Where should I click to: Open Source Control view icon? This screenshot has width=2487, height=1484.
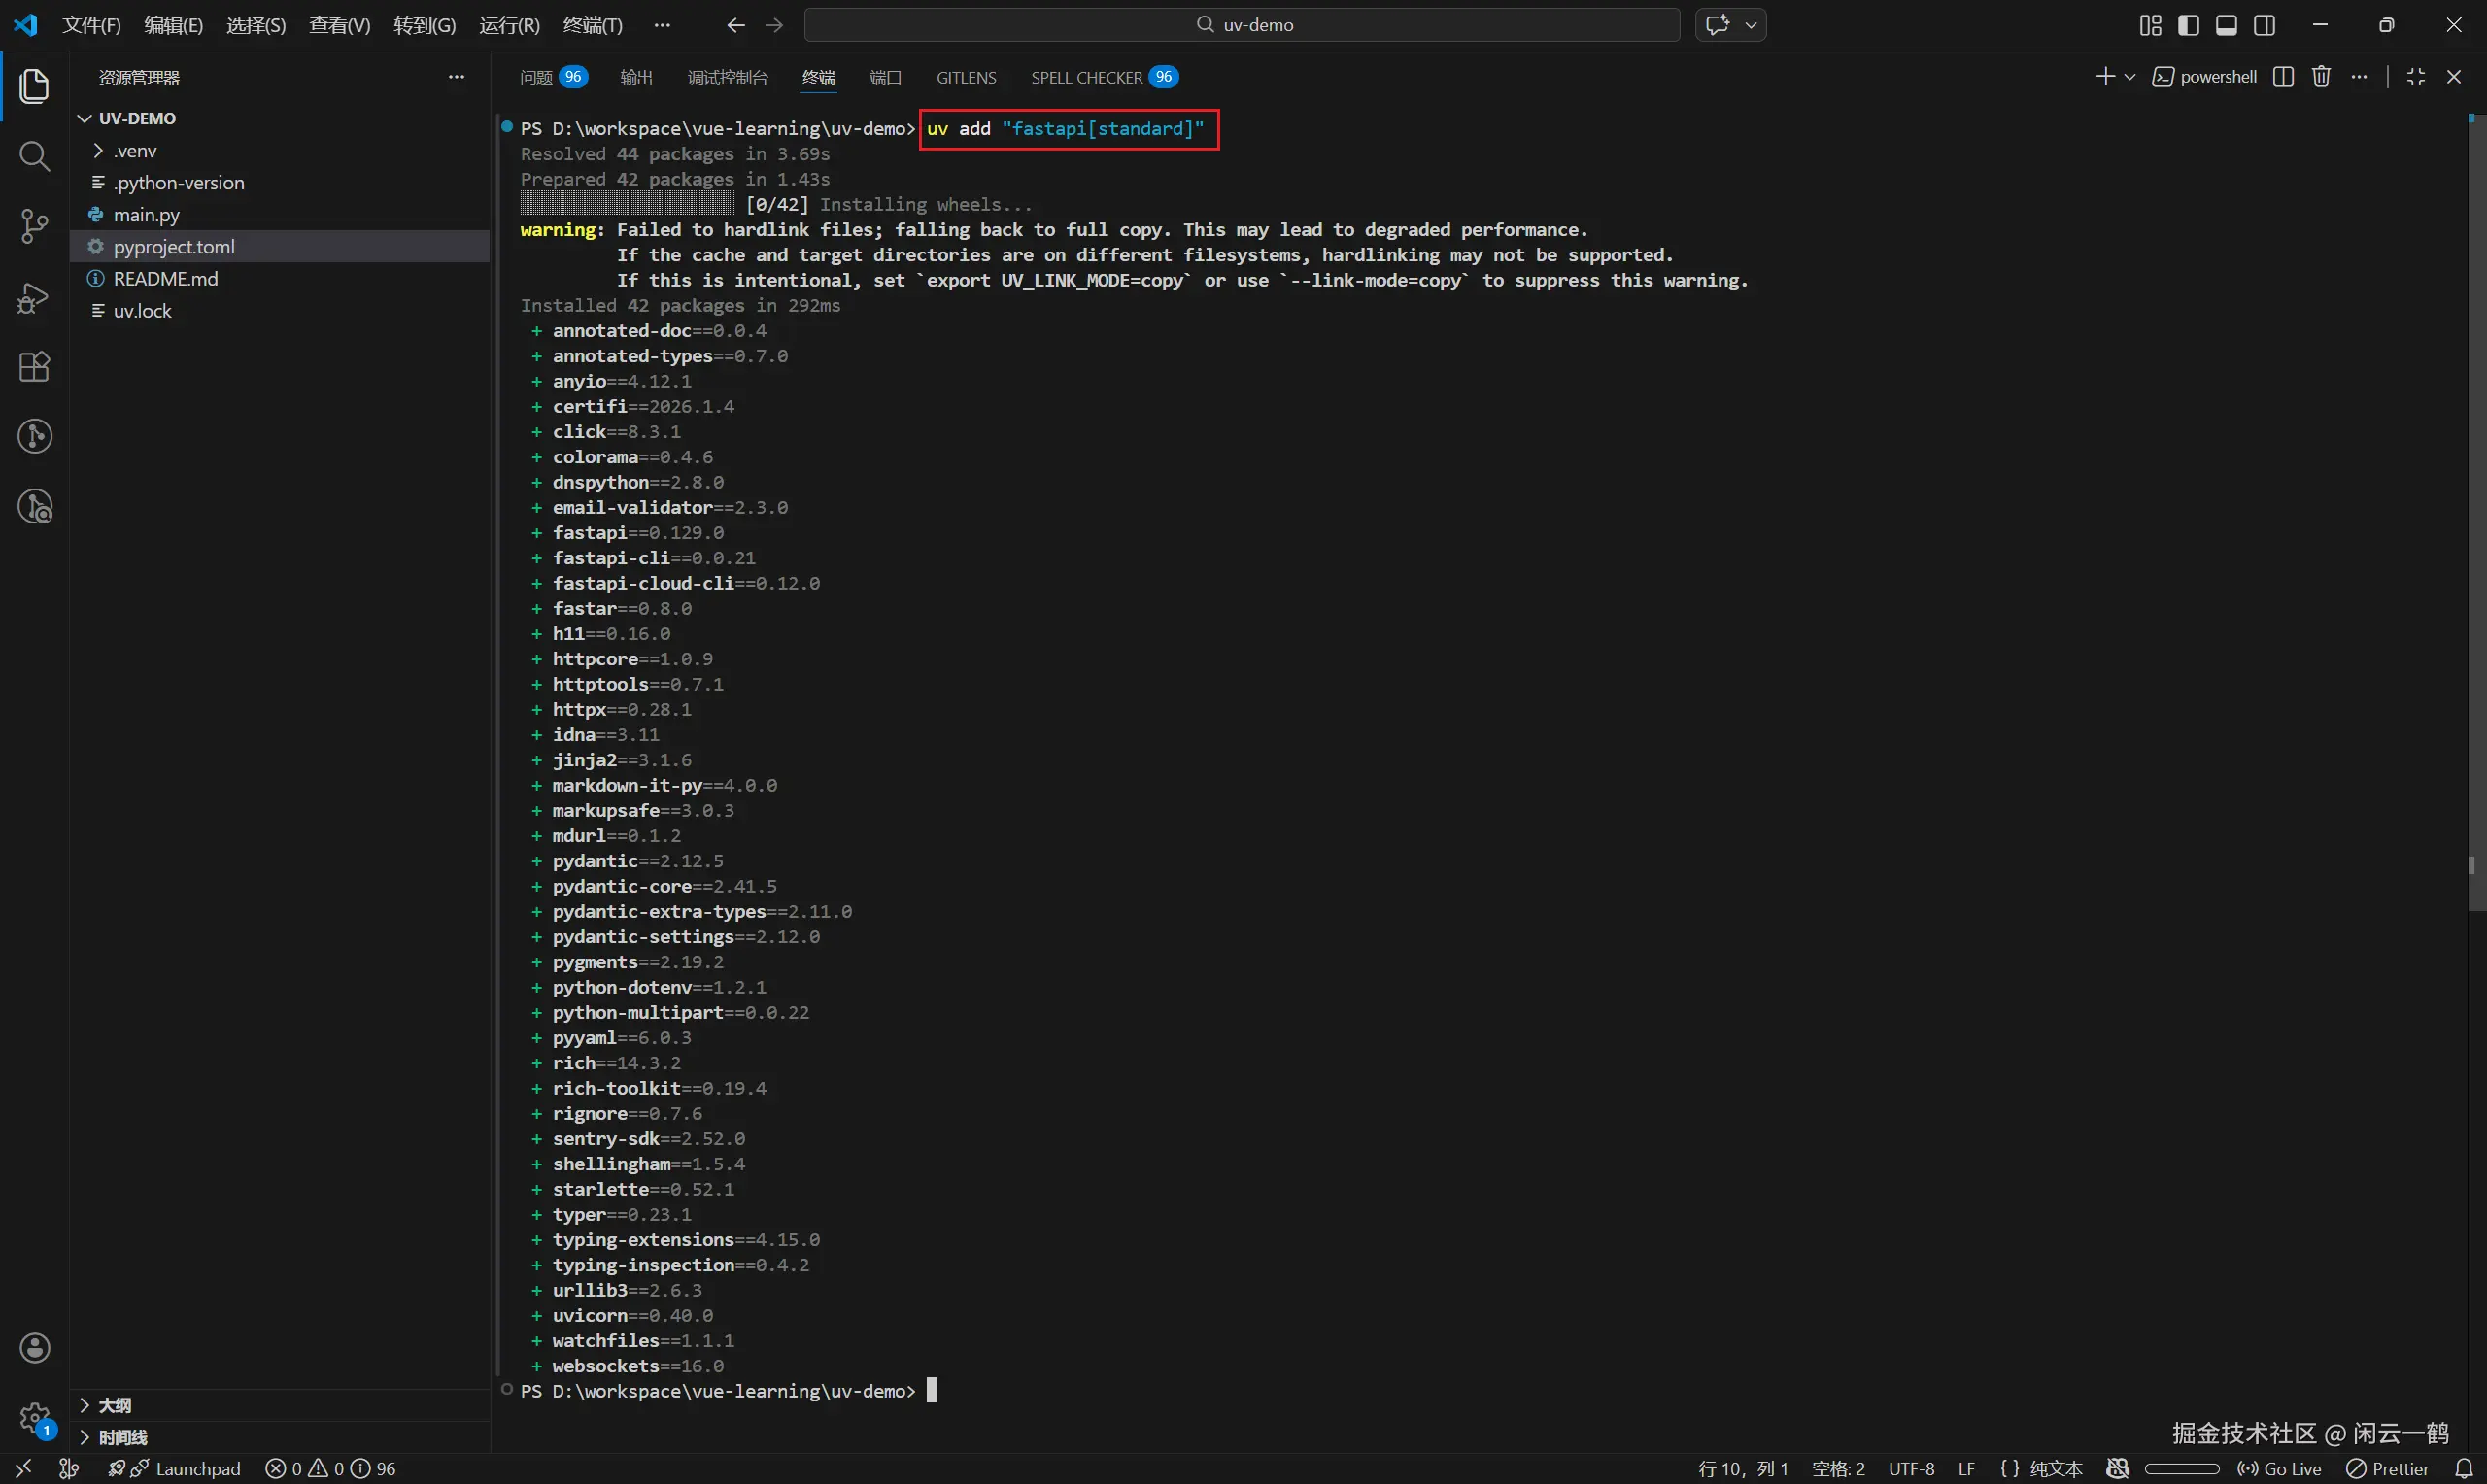pos(34,226)
